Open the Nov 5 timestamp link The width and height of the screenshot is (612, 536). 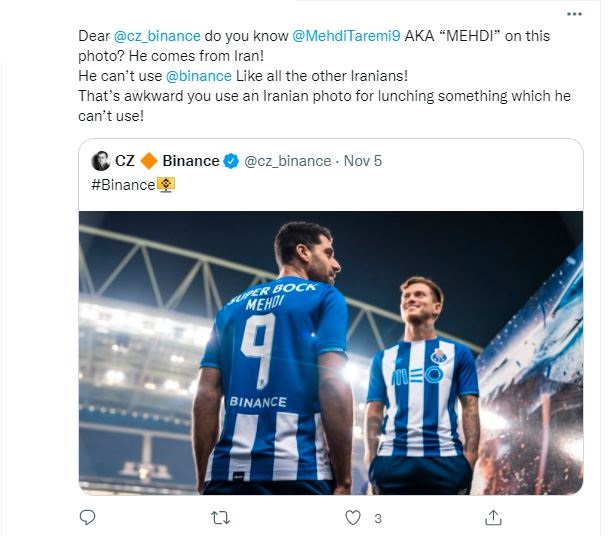click(x=362, y=161)
